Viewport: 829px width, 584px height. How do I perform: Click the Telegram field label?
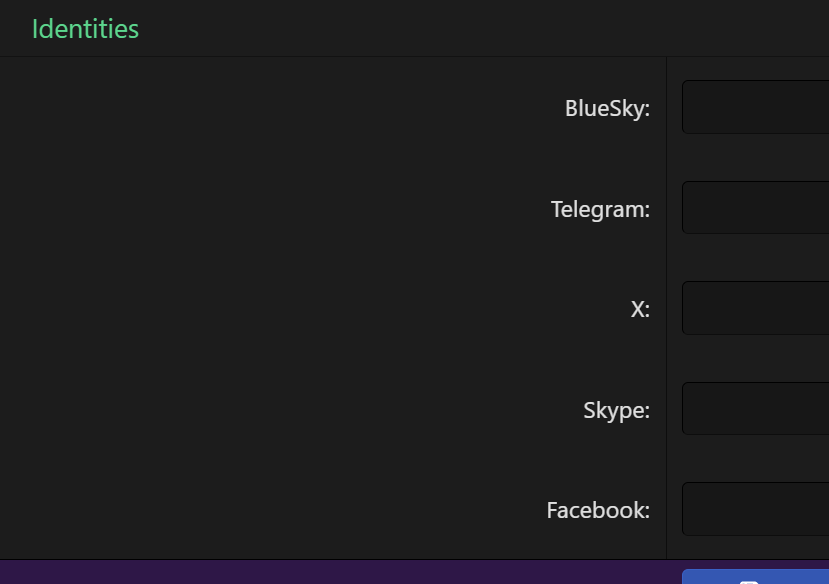click(x=600, y=209)
